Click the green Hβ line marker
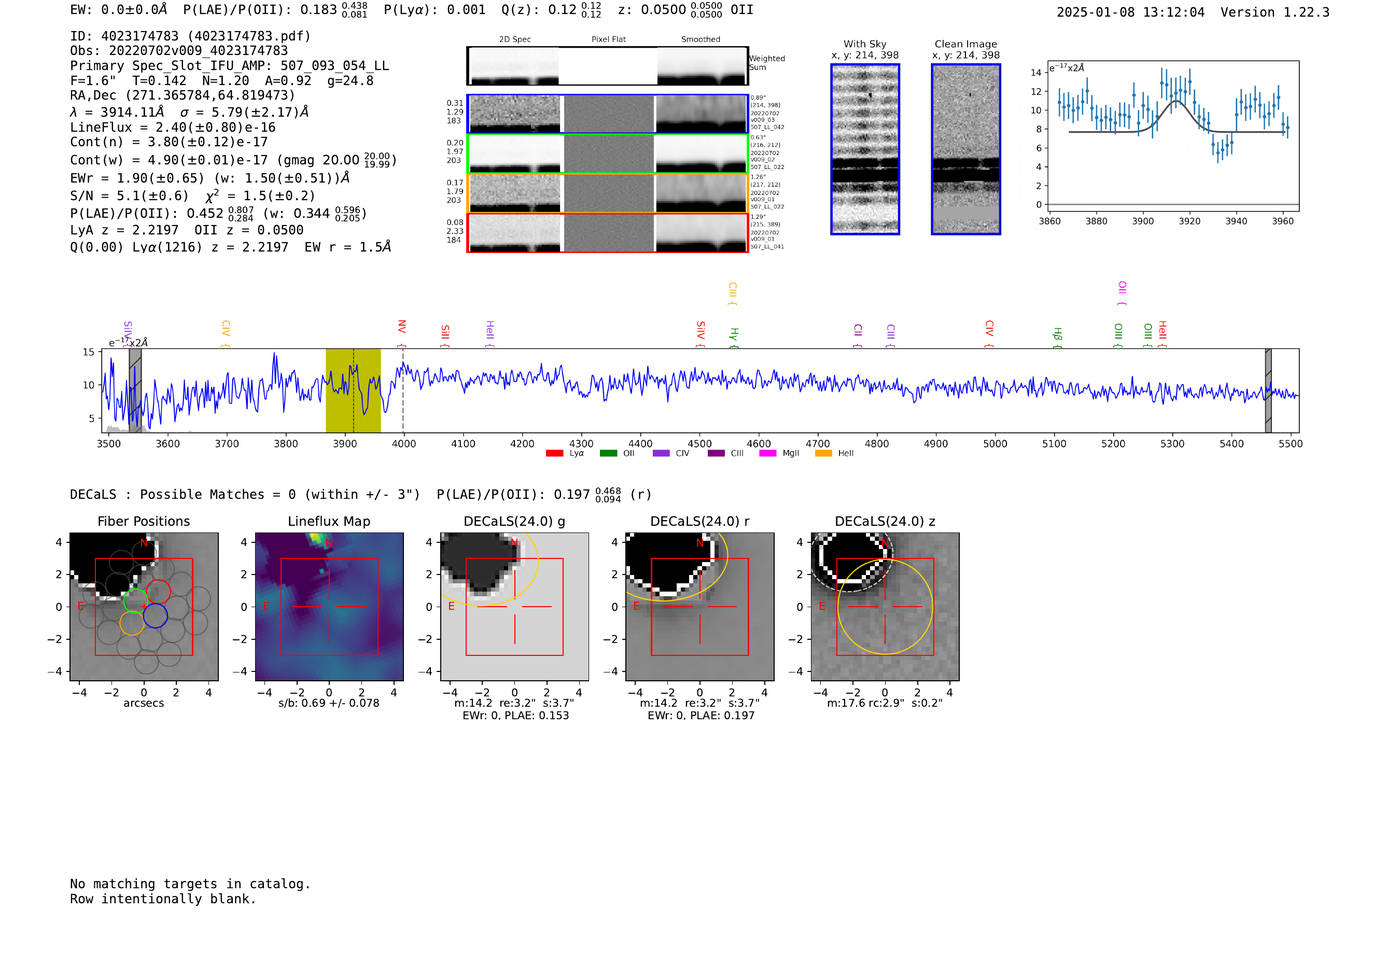 1057,337
